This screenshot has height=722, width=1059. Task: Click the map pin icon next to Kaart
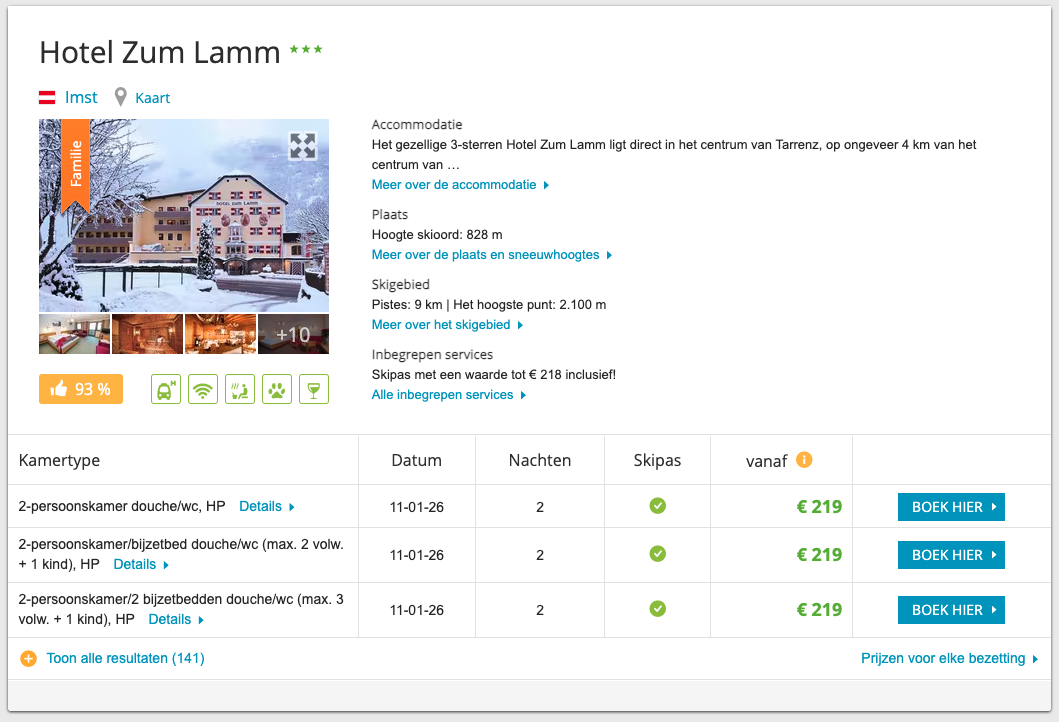point(121,97)
